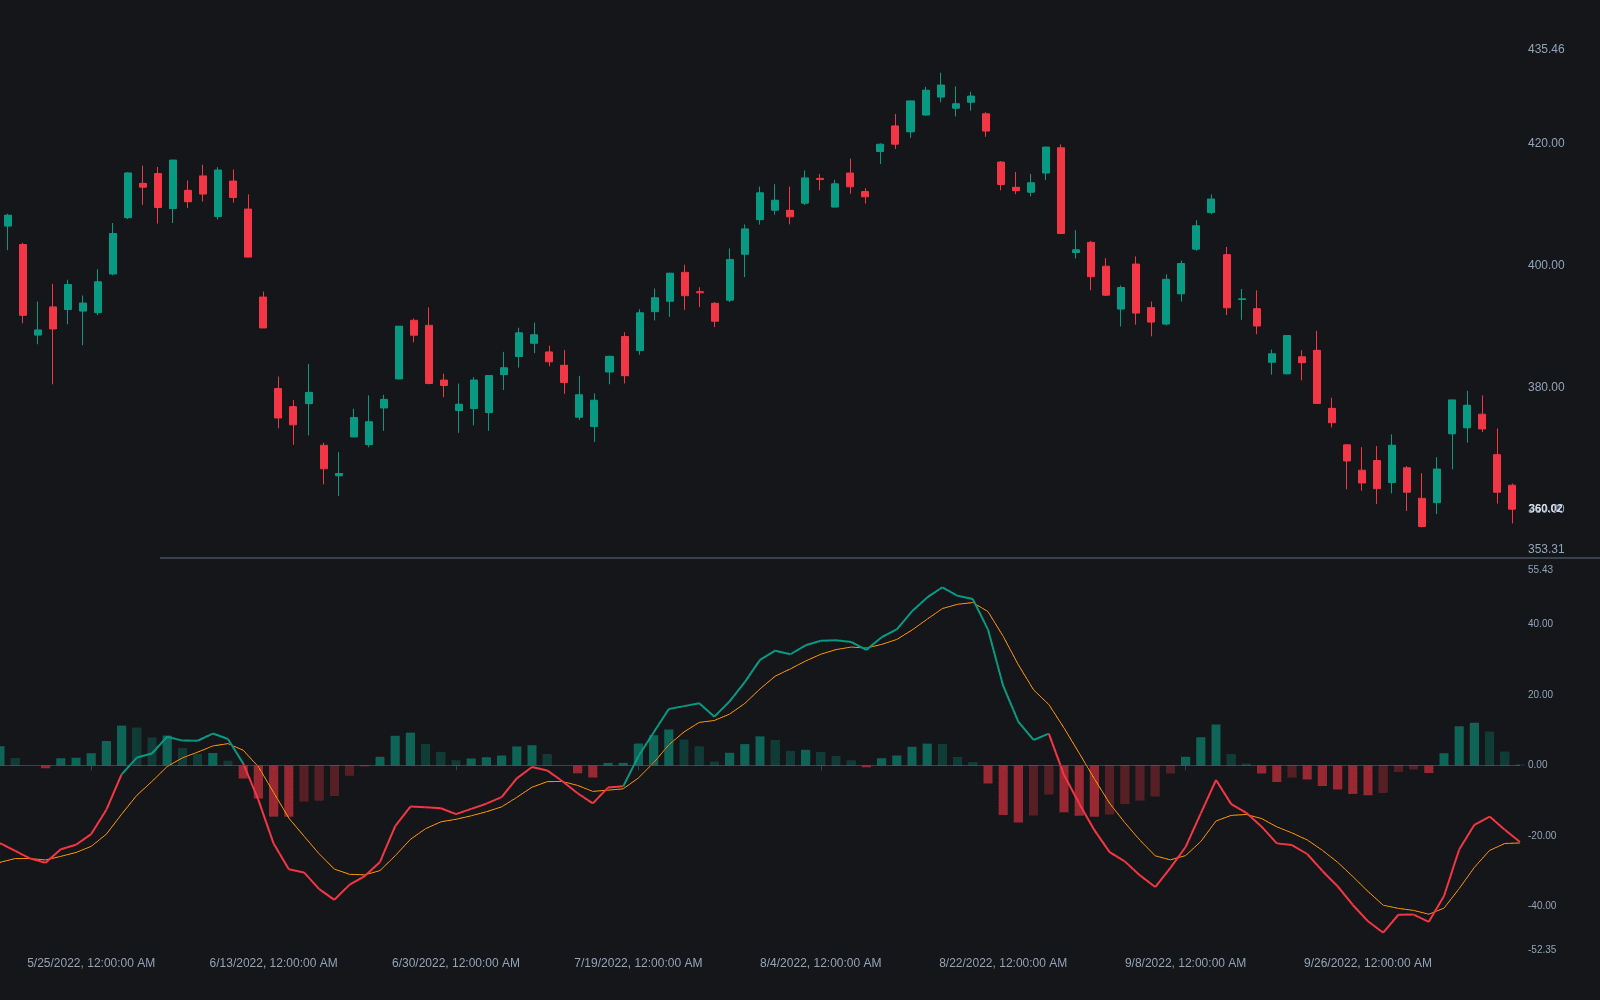Click the -52.35 indicator scale label
The width and height of the screenshot is (1600, 1000).
pos(1542,950)
